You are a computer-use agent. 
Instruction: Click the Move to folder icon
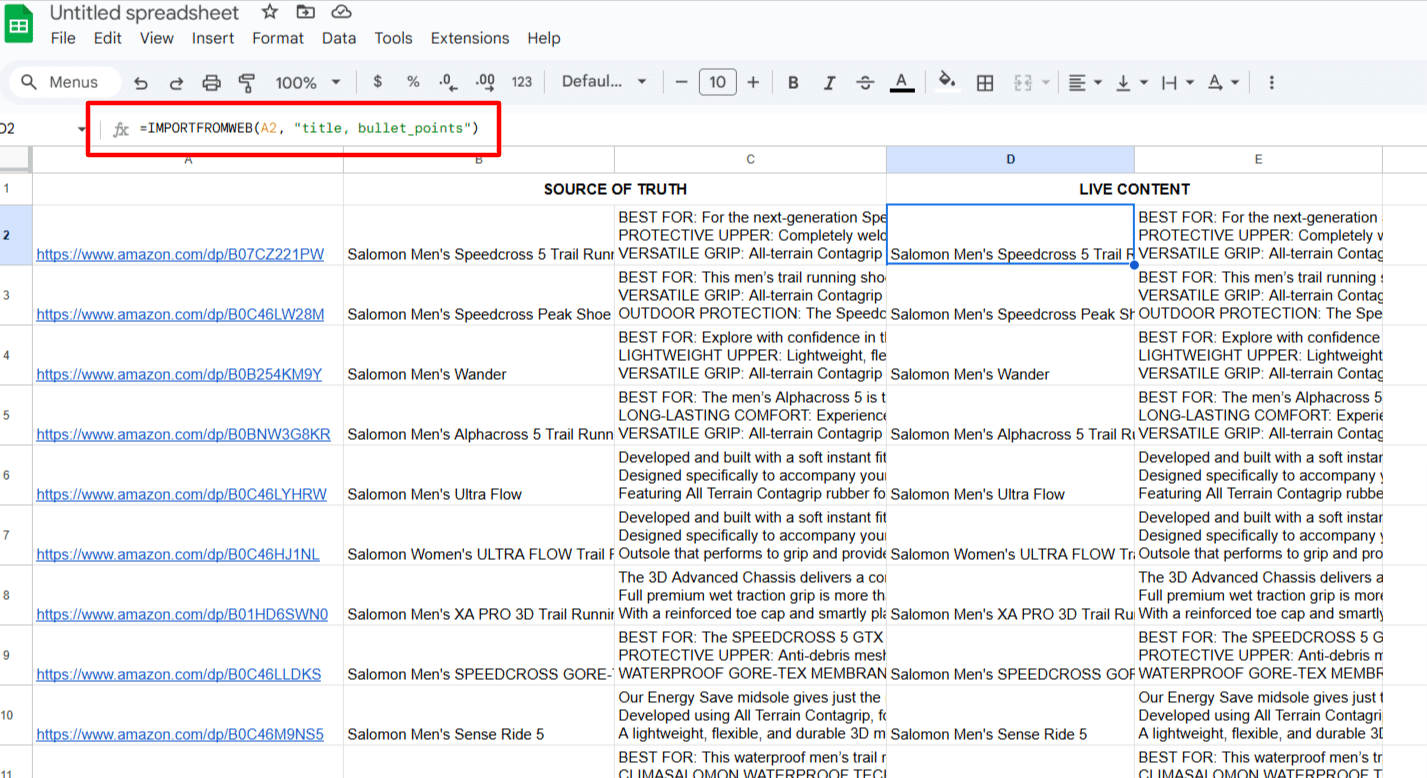305,13
